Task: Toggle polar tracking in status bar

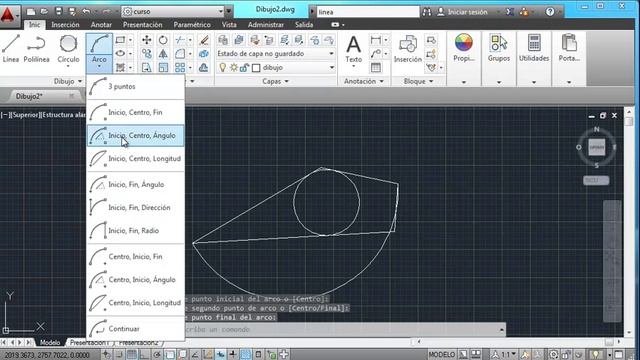Action: (x=157, y=354)
